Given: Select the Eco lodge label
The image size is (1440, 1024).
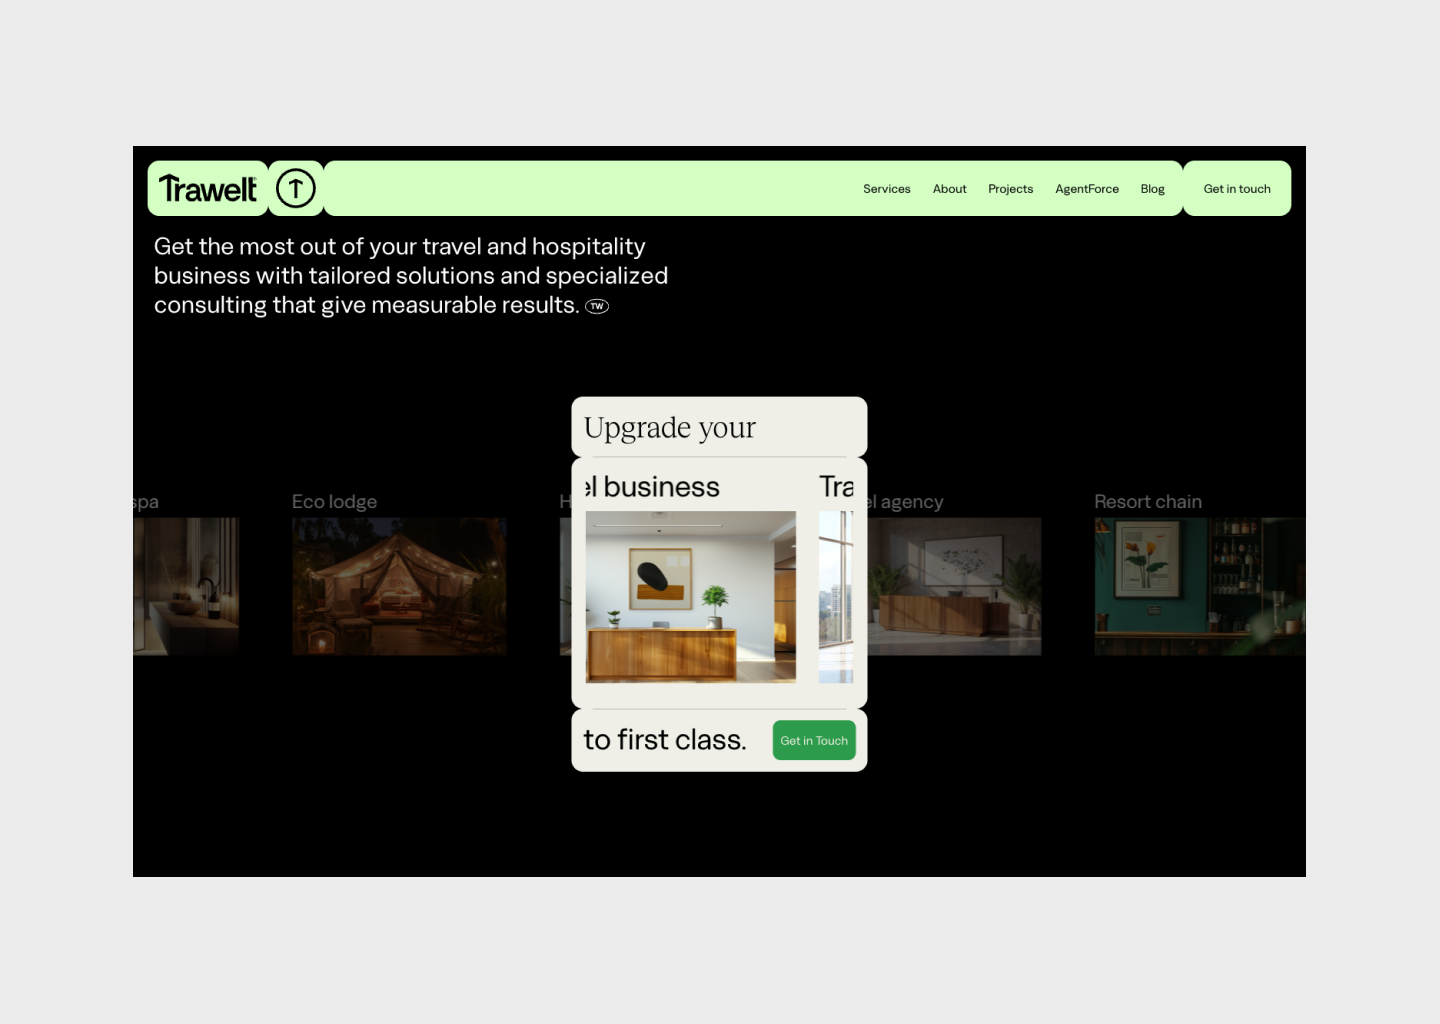Looking at the screenshot, I should (x=334, y=502).
